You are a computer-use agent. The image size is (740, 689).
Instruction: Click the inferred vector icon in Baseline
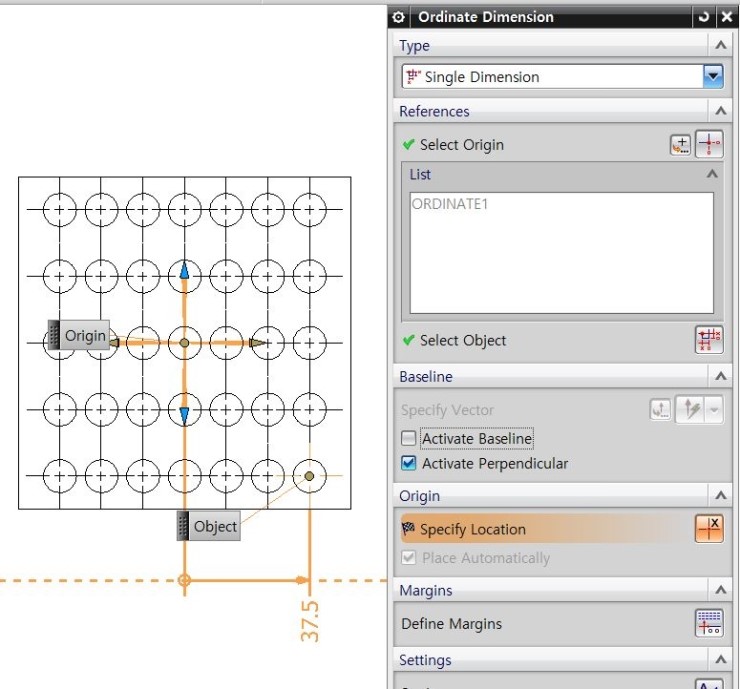(x=690, y=409)
